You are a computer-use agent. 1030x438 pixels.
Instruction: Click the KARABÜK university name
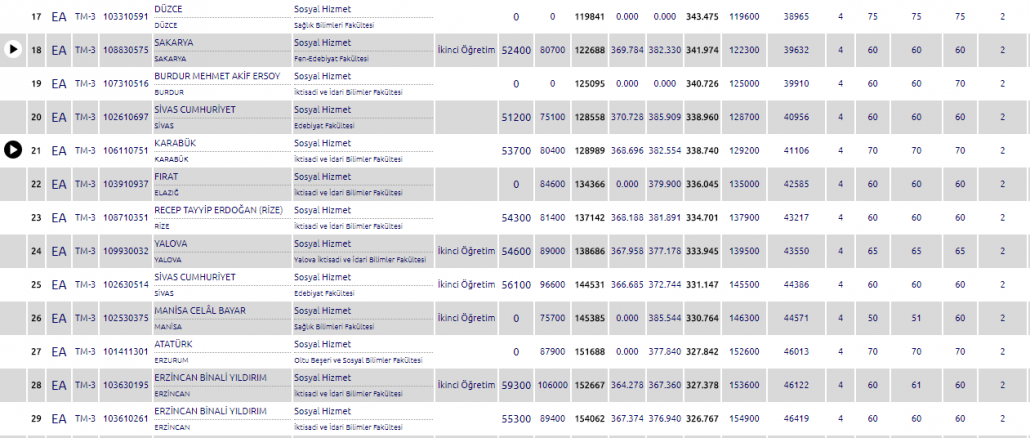(x=175, y=143)
